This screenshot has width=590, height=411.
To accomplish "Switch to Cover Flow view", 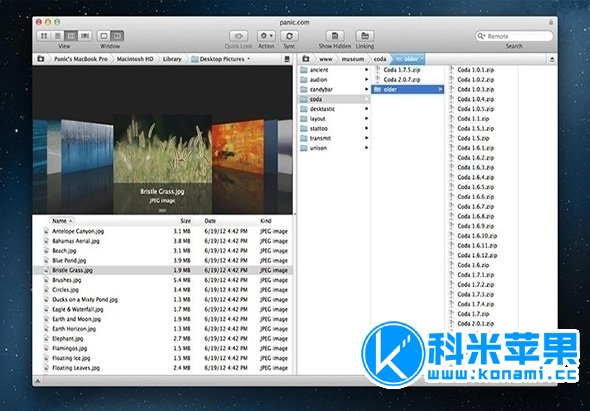I will [85, 36].
